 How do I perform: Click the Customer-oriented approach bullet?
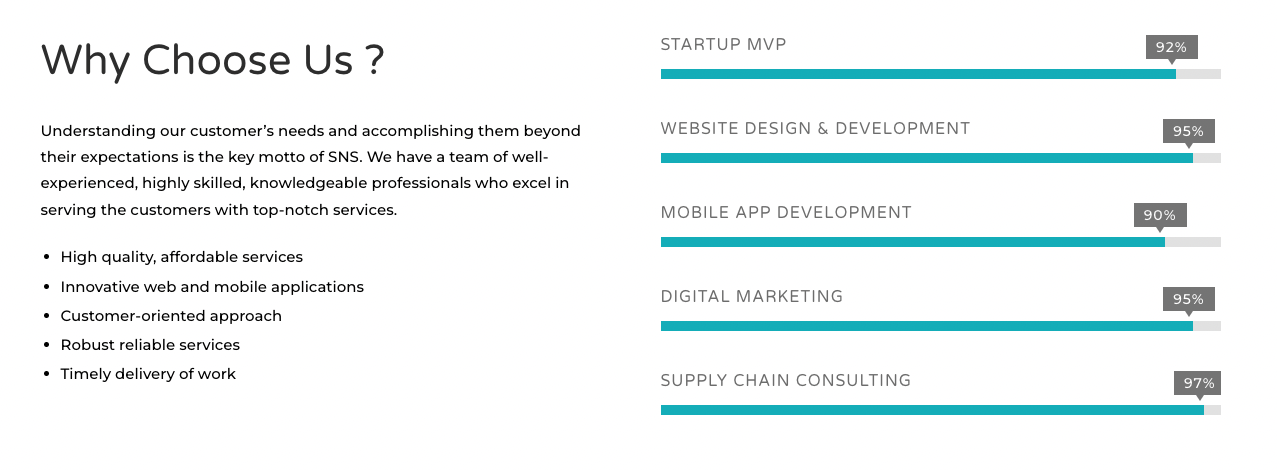tap(171, 316)
